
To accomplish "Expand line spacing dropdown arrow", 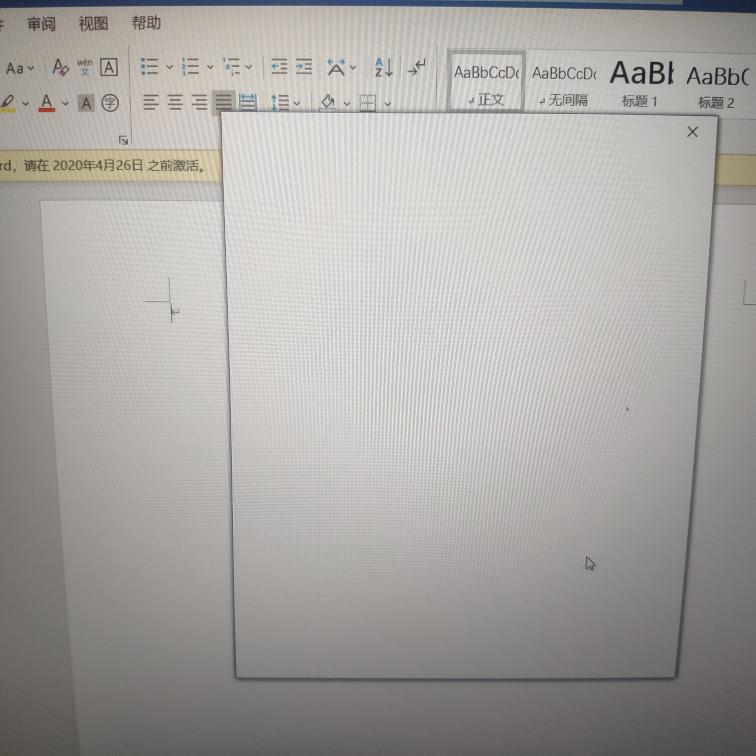I will coord(297,103).
